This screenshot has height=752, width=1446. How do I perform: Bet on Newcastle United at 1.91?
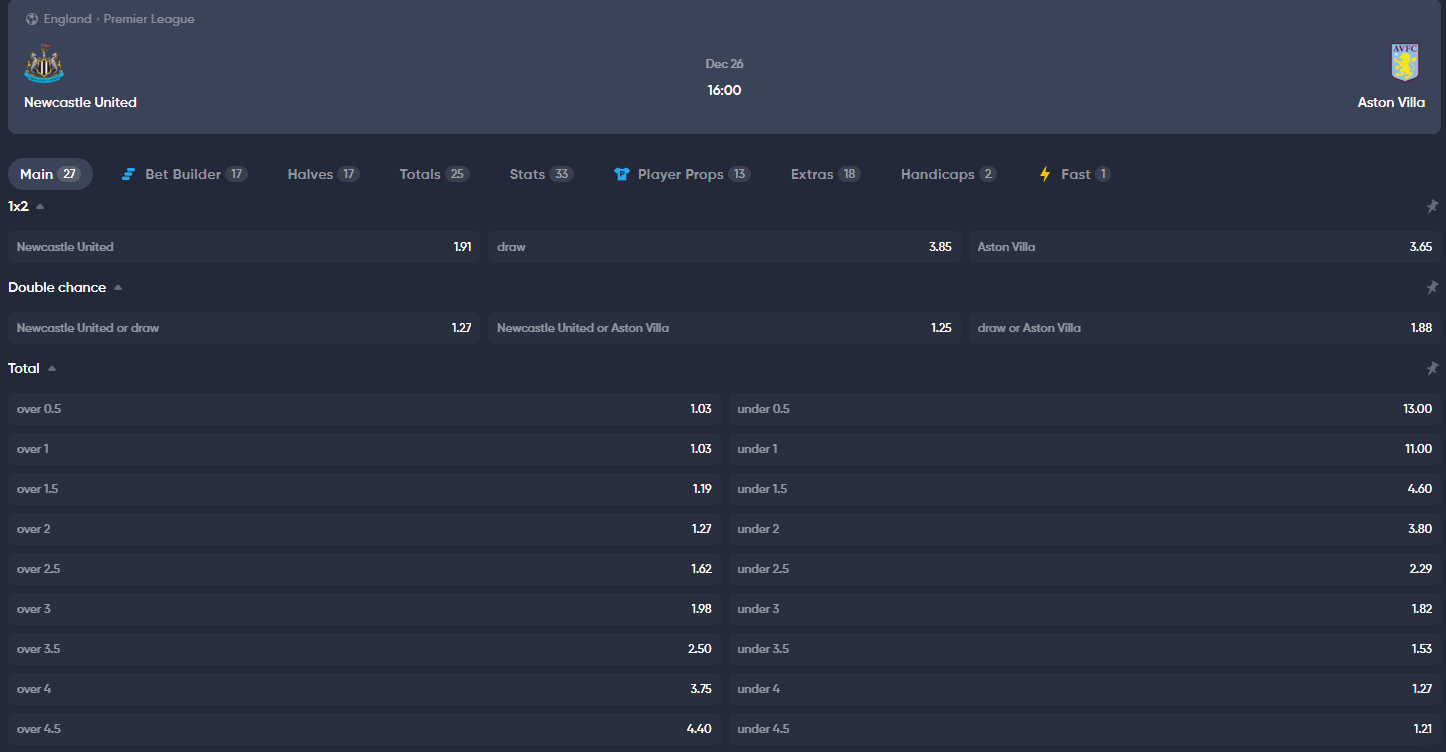[x=244, y=247]
